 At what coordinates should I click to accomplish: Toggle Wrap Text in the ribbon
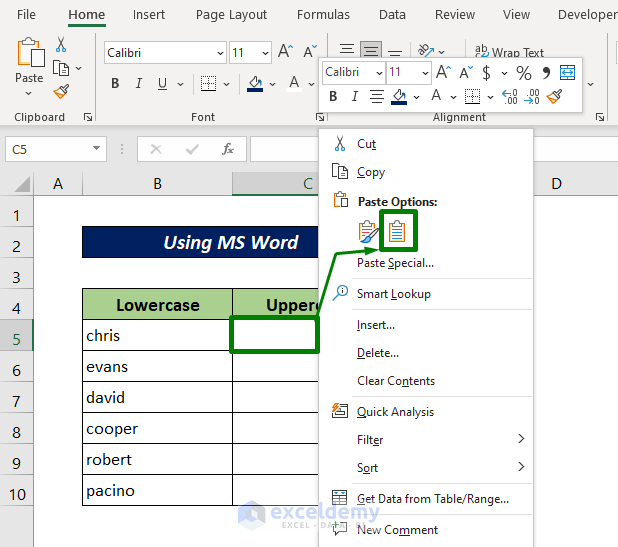pos(509,52)
